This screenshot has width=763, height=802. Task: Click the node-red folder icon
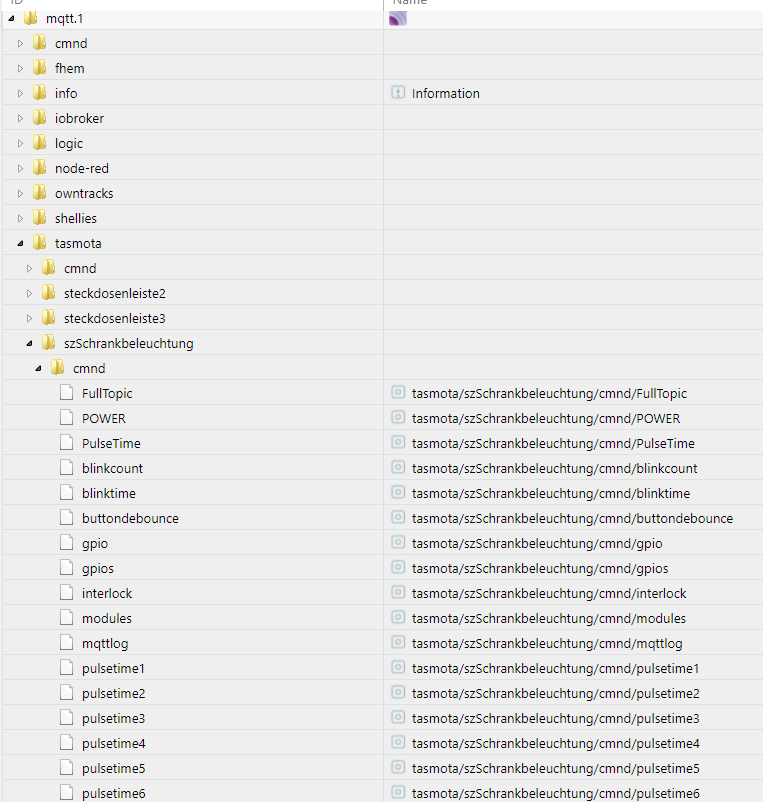point(39,168)
